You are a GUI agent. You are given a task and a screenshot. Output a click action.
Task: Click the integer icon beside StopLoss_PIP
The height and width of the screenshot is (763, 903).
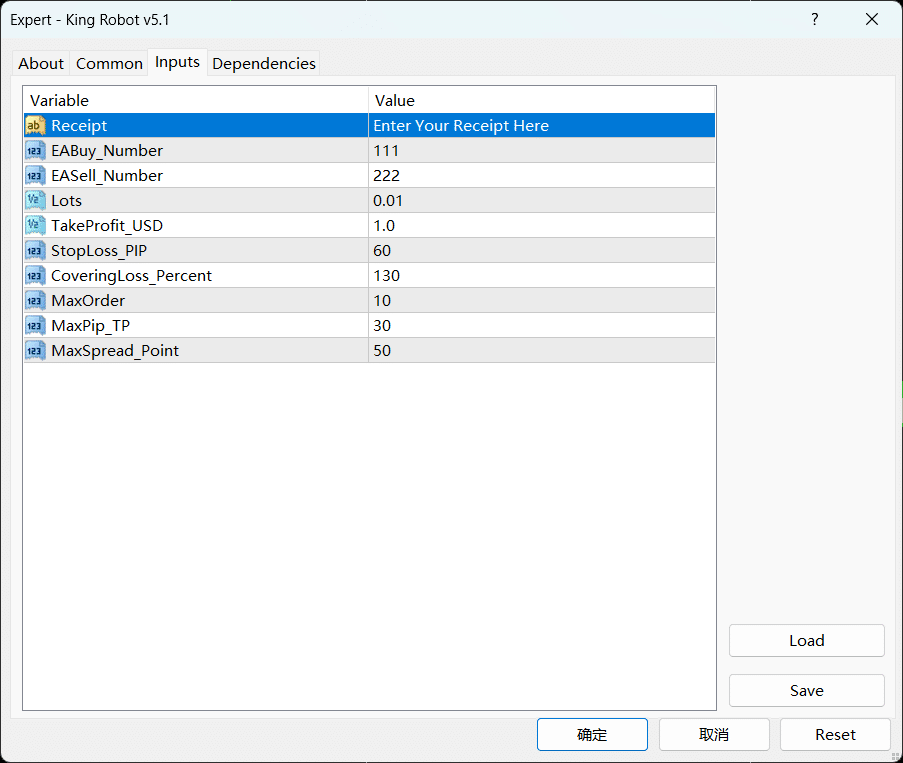point(35,250)
